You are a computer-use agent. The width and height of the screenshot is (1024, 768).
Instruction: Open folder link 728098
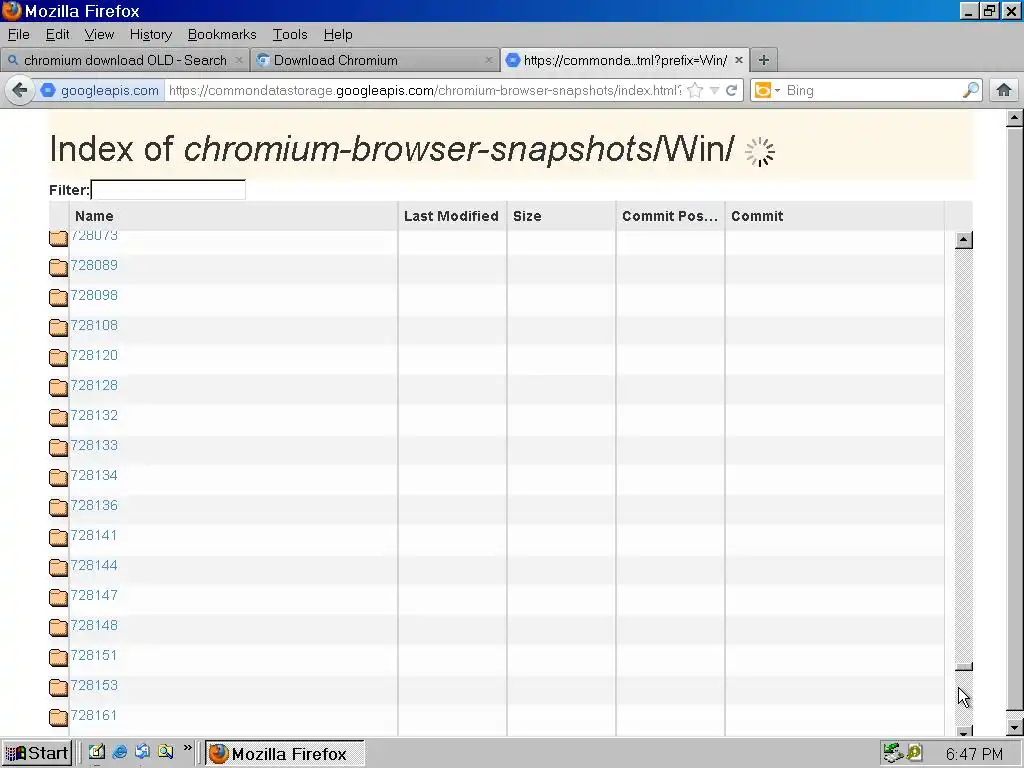click(94, 295)
